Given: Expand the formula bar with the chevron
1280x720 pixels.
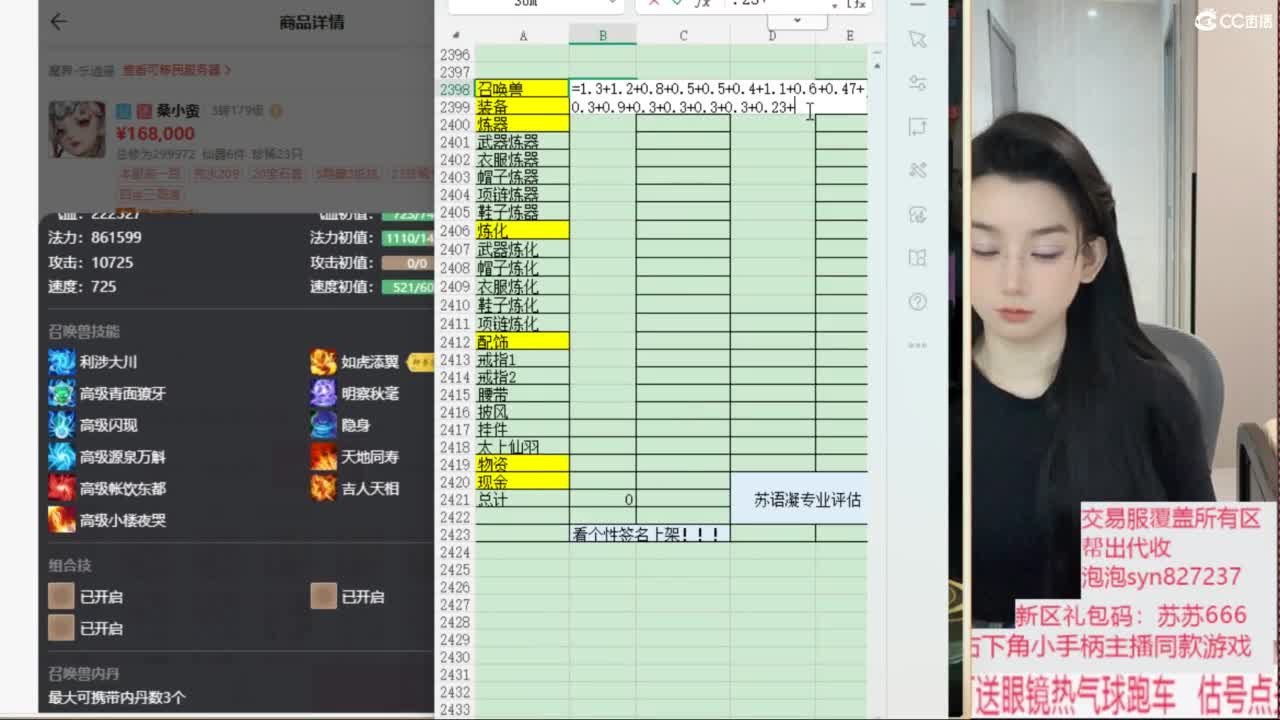Looking at the screenshot, I should (797, 20).
